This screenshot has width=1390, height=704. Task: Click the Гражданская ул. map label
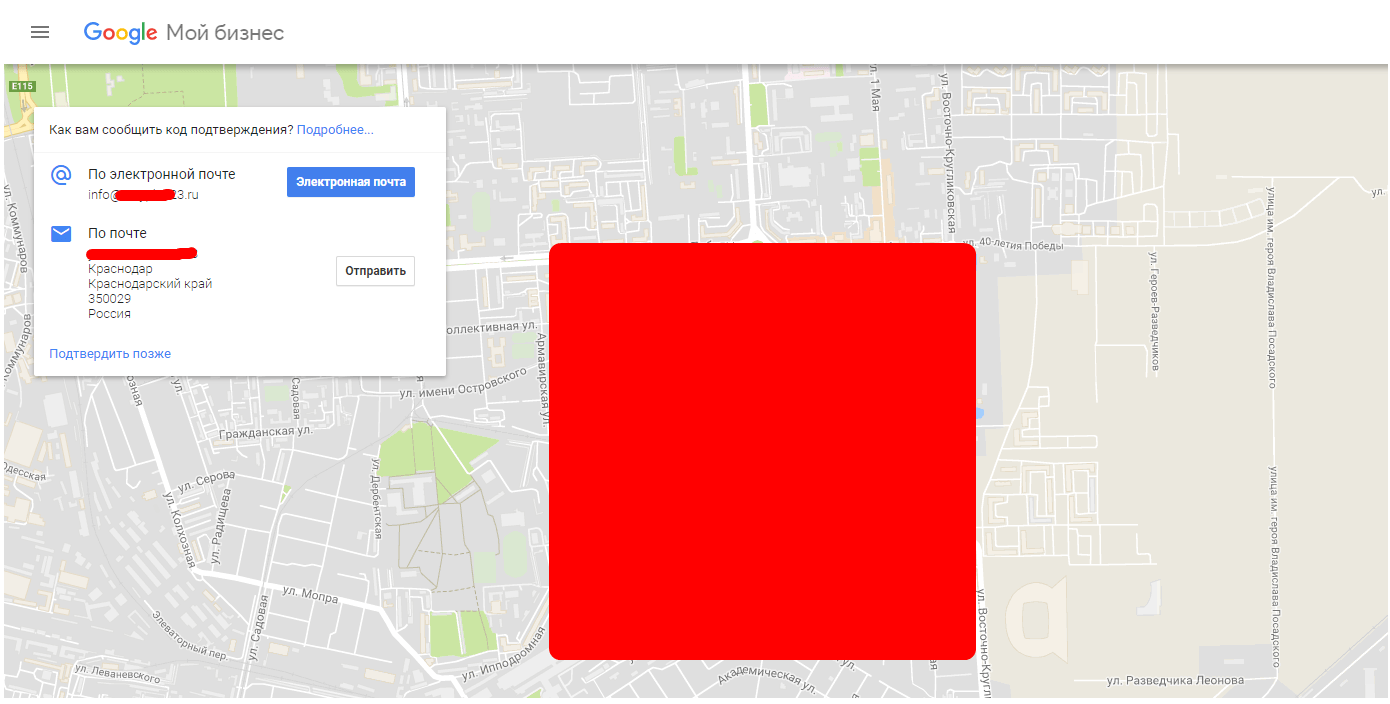[266, 432]
